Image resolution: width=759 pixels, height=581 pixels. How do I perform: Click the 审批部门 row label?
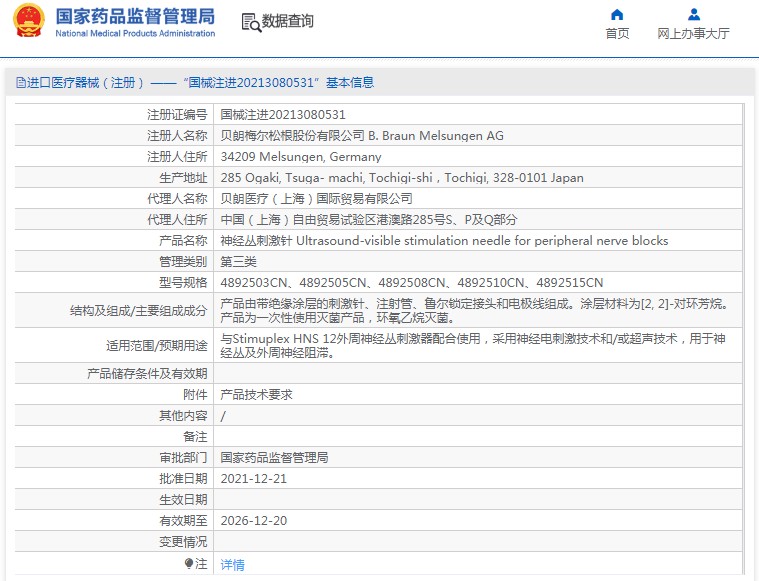point(183,458)
